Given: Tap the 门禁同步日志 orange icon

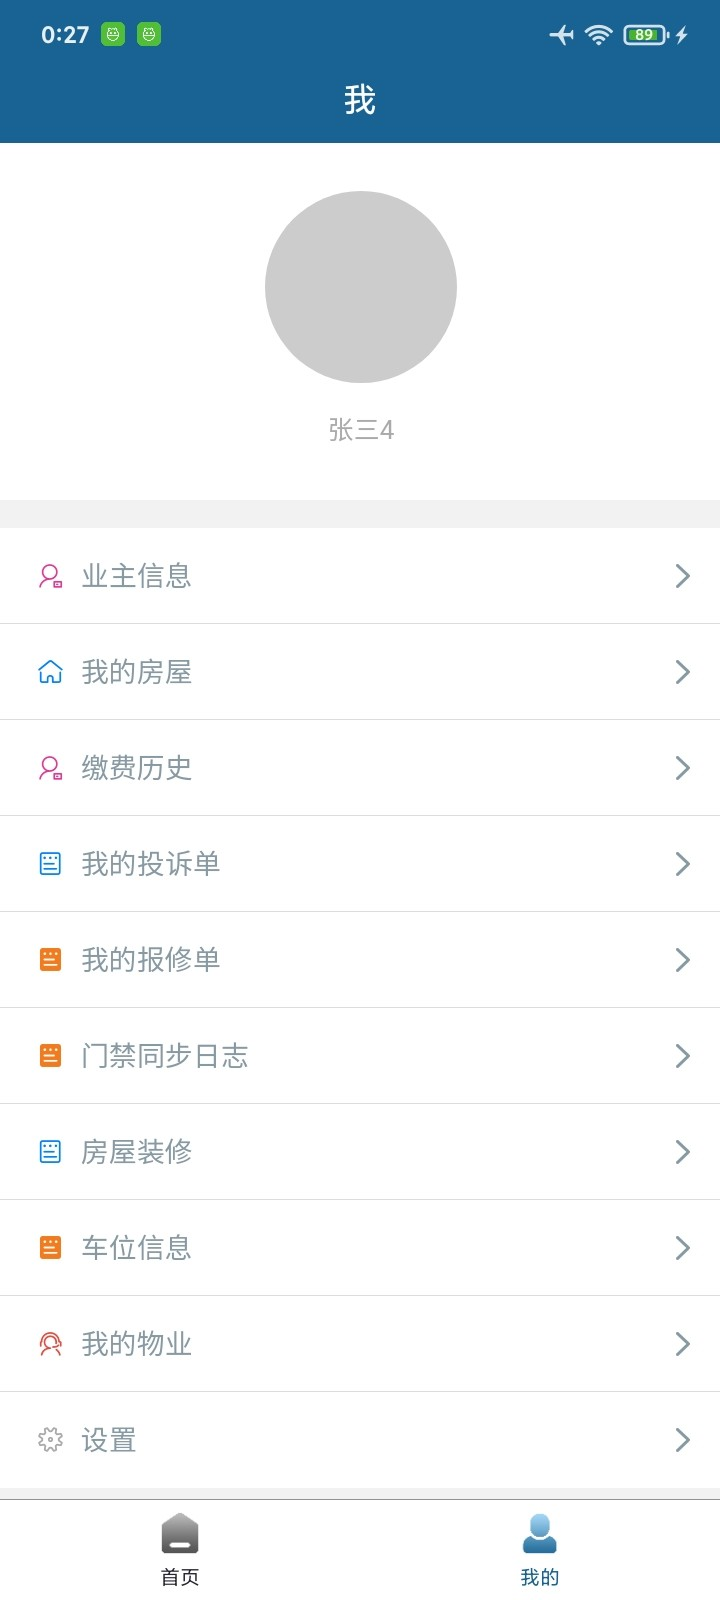Looking at the screenshot, I should tap(50, 1056).
